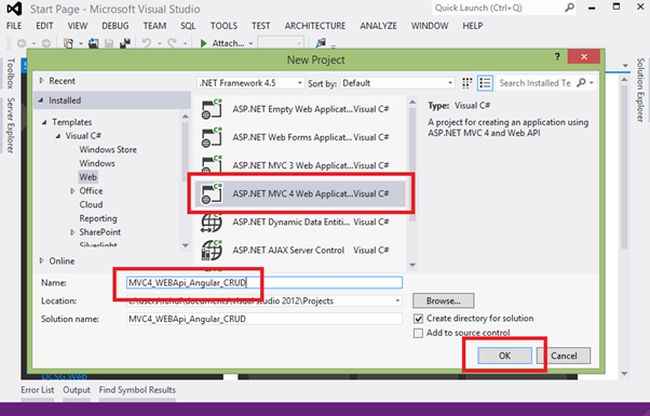The width and height of the screenshot is (650, 416).
Task: Open the DEBUG menu
Action: (115, 26)
